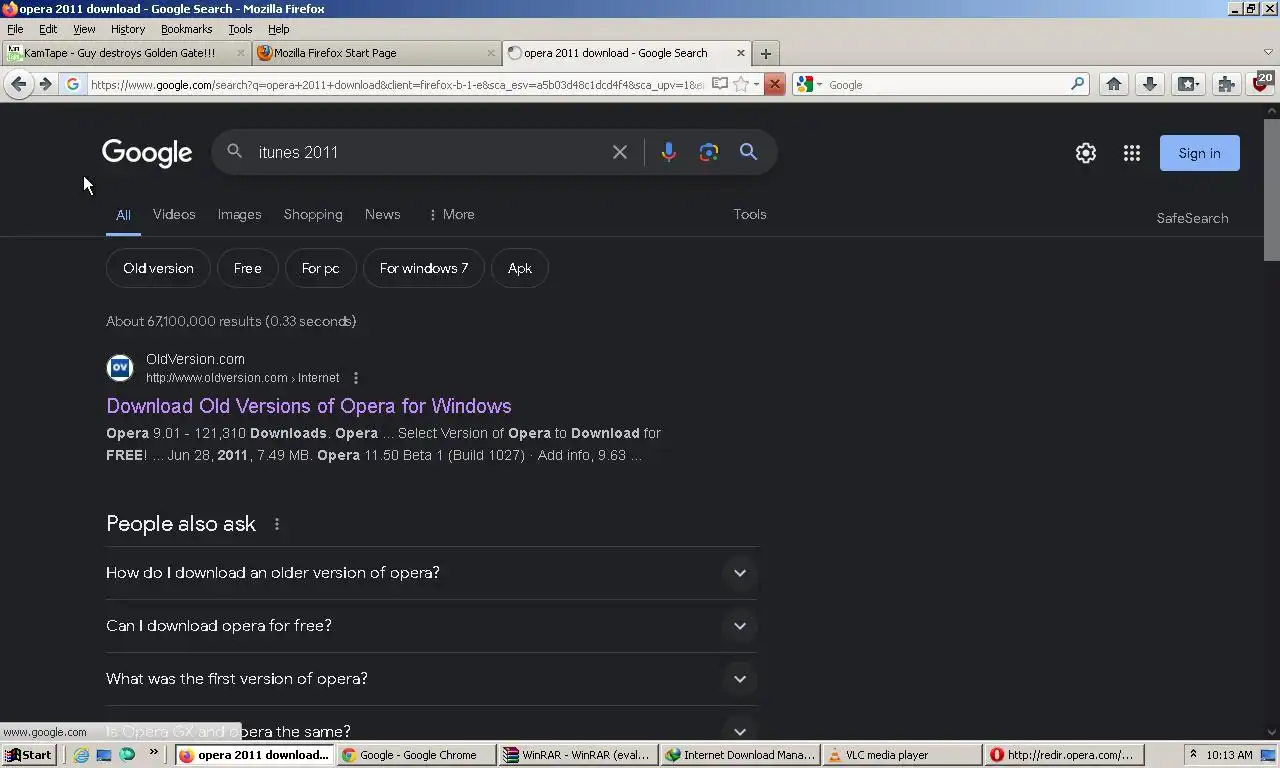Open Google quick settings gear

point(1086,153)
